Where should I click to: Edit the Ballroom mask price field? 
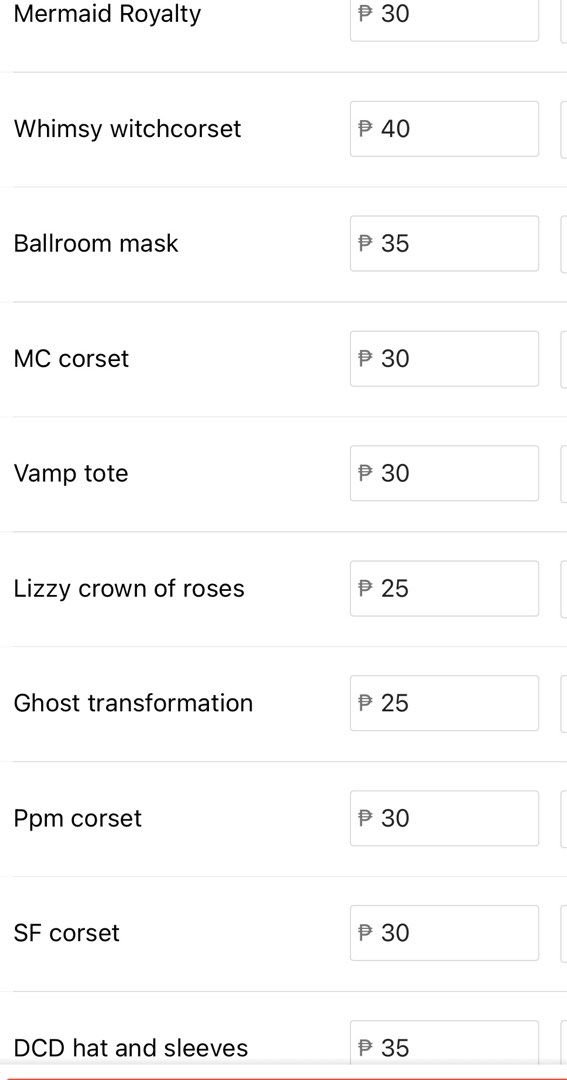coord(444,243)
